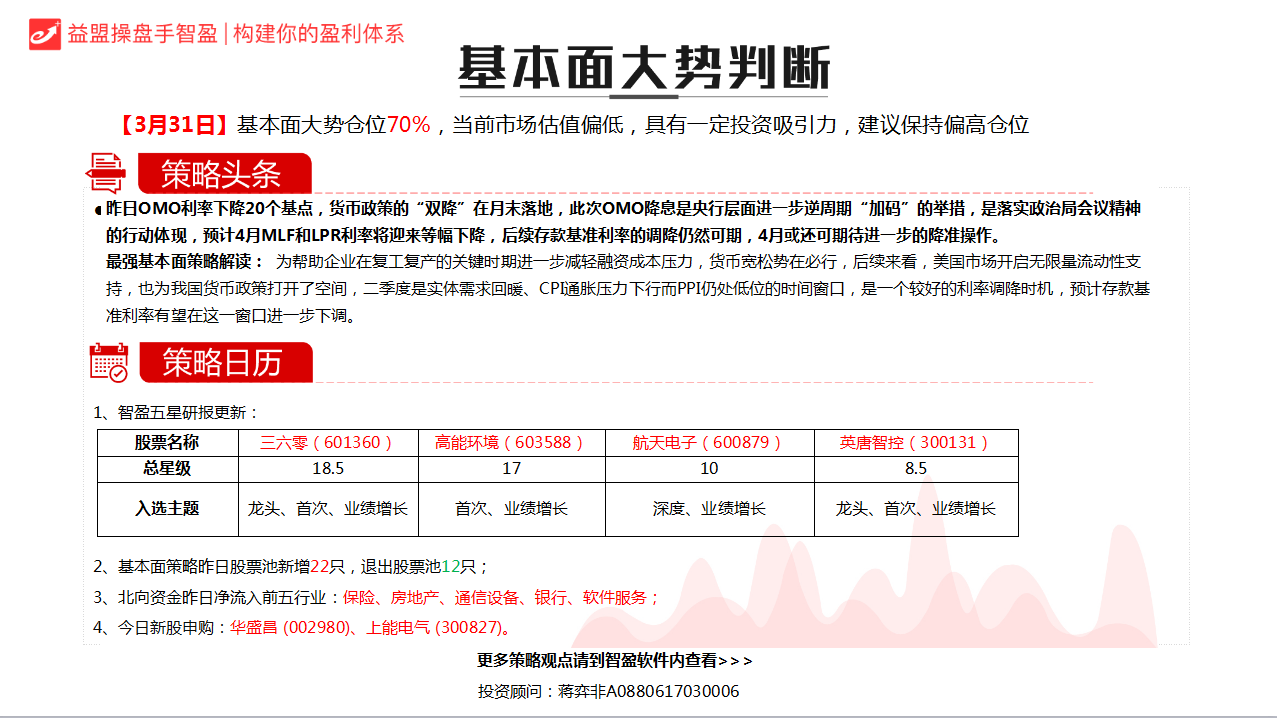Click the 入选主题 row header
This screenshot has width=1277, height=718.
166,508
